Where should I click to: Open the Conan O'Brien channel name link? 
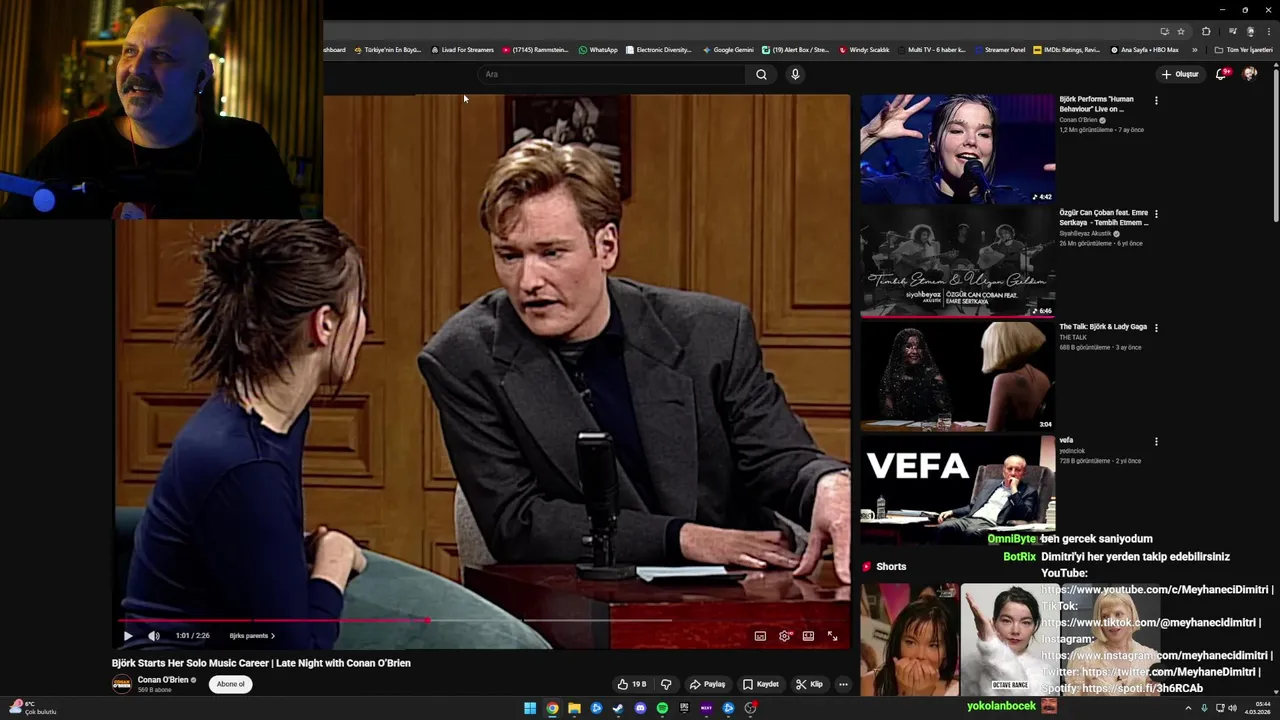pos(163,680)
